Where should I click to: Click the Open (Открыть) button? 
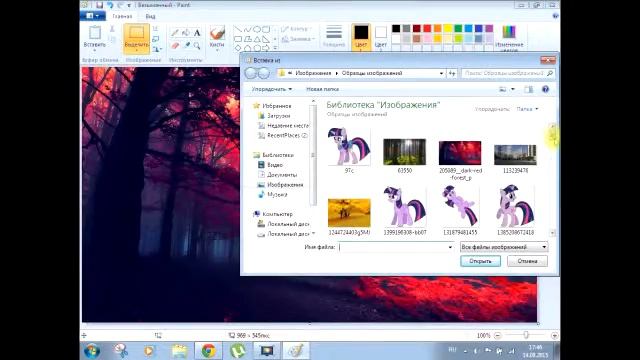(x=480, y=261)
